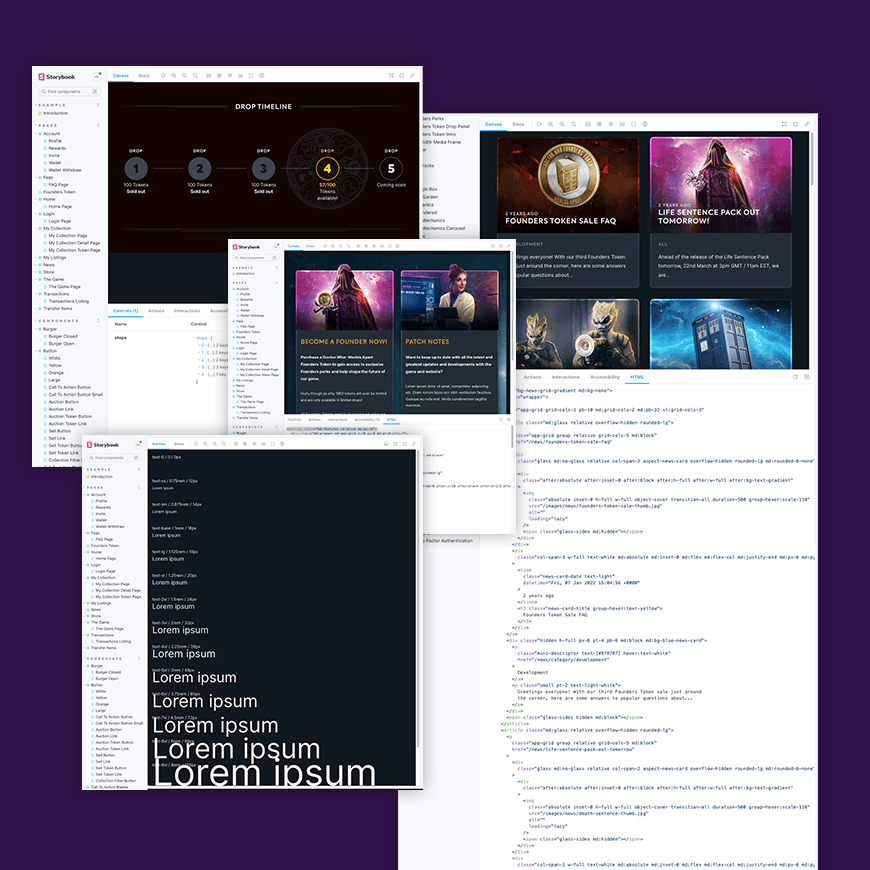This screenshot has width=870, height=870.
Task: Click the Find components search box in the typography window
Action: tap(114, 458)
